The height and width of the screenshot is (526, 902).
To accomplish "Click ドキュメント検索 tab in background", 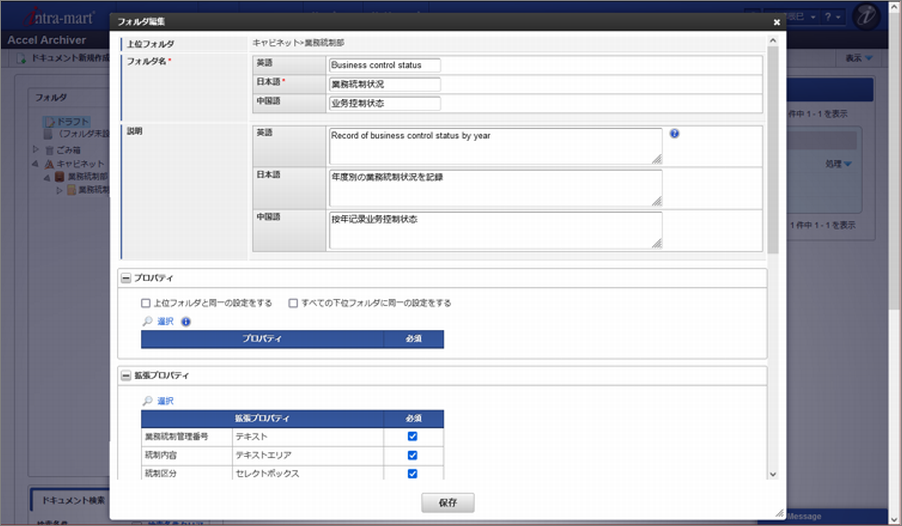I will [74, 500].
